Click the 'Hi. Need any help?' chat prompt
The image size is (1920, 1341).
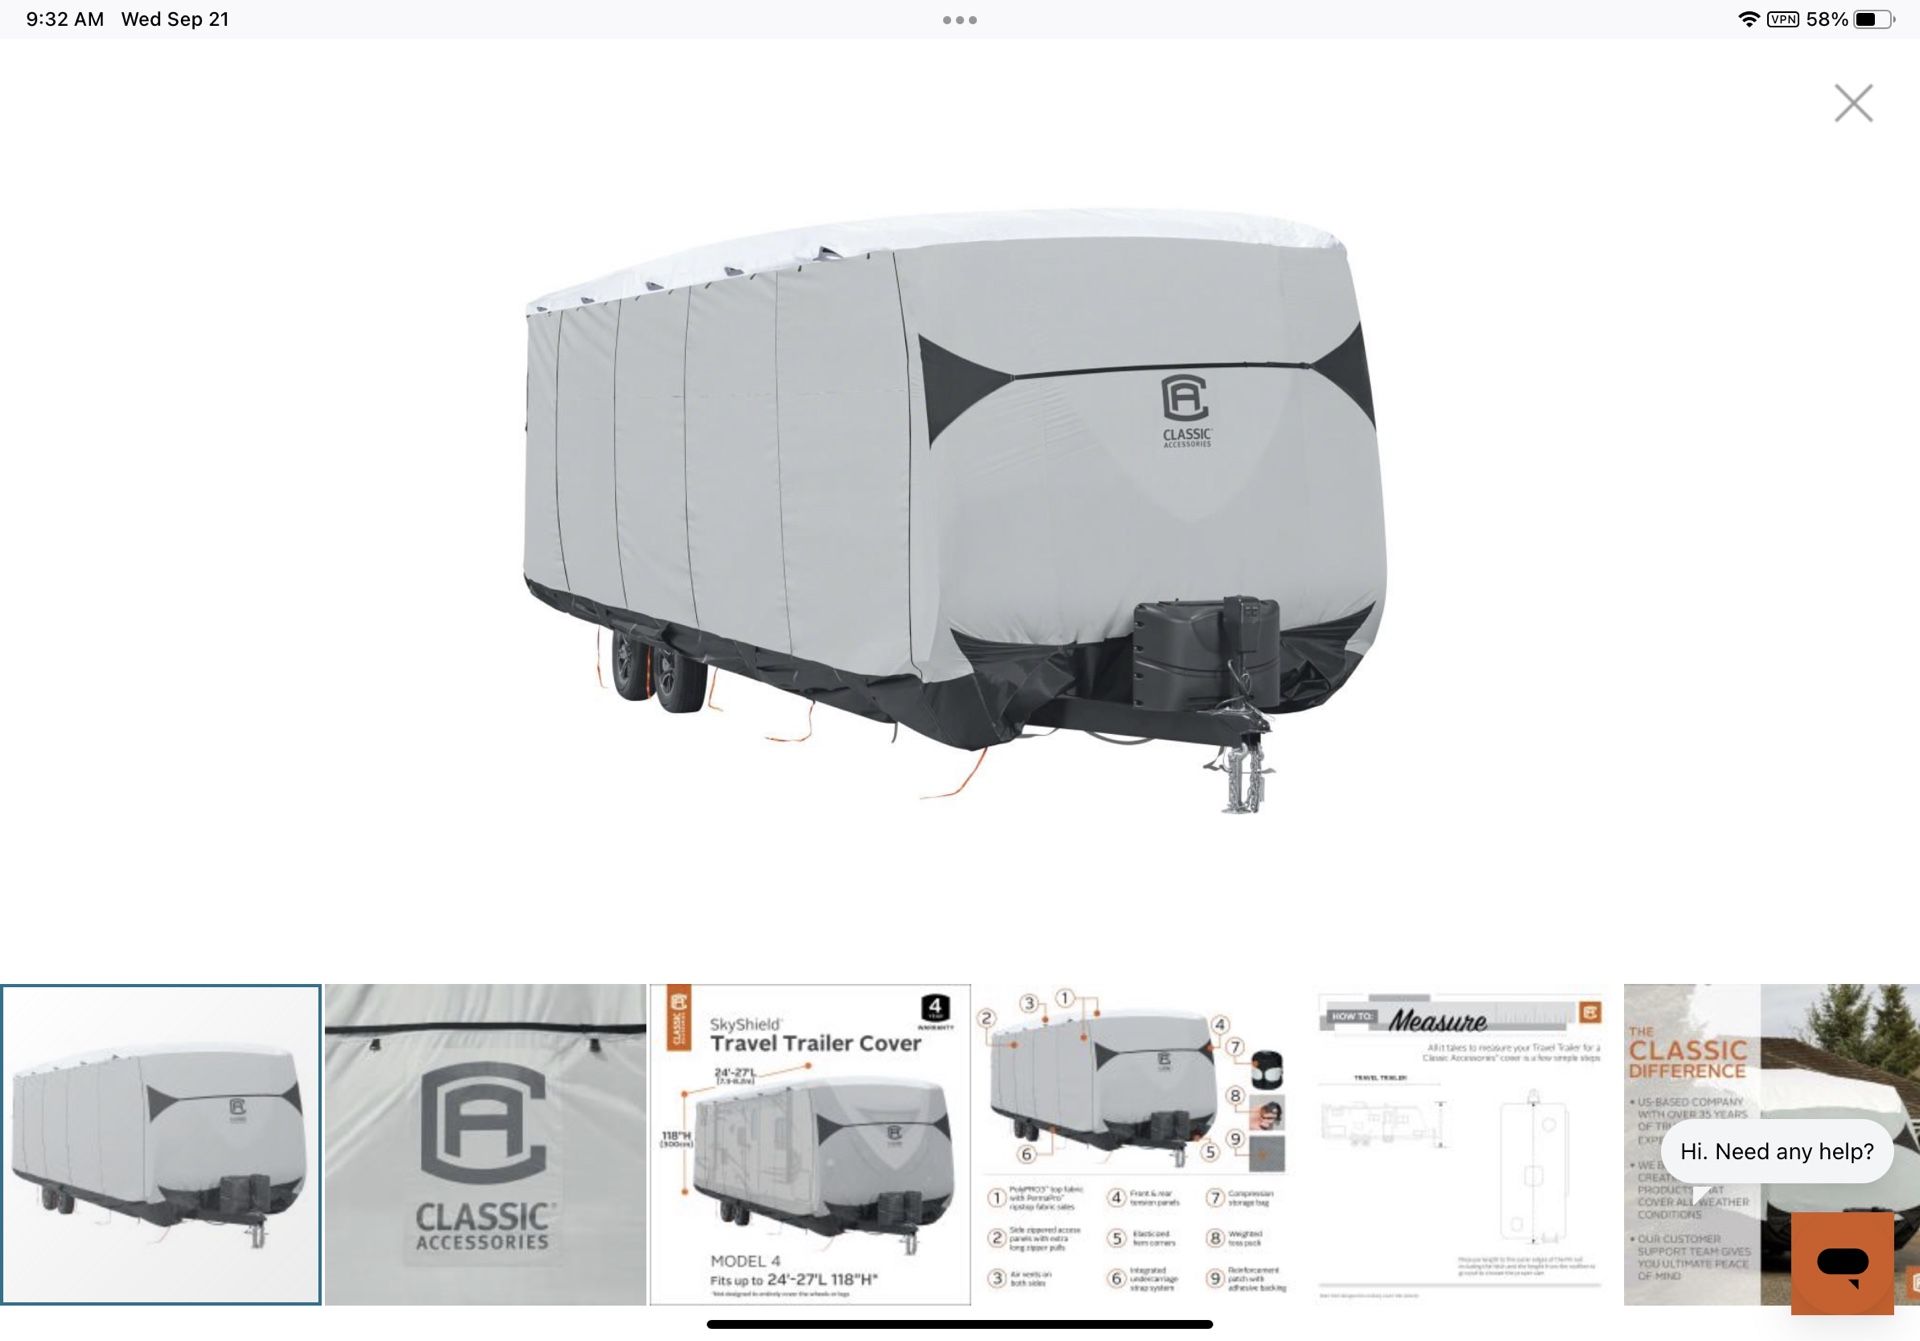(1777, 1151)
